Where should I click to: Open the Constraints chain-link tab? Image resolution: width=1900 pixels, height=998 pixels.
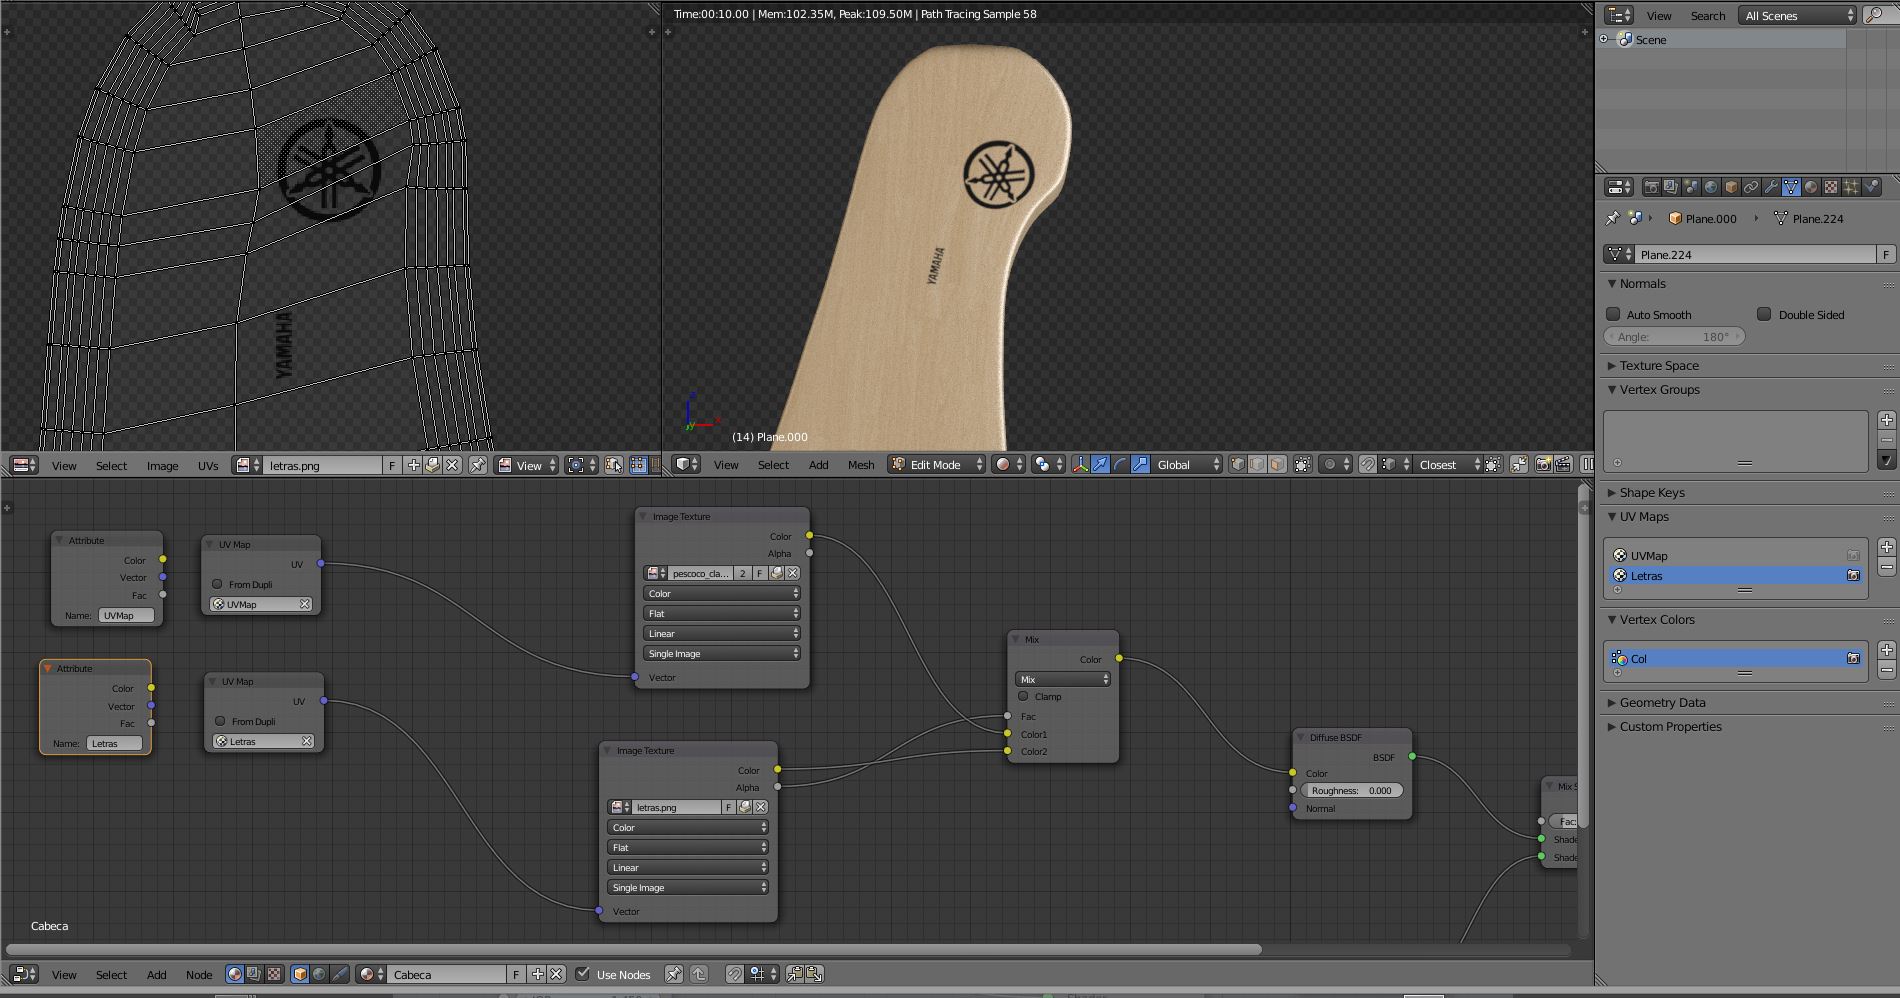[x=1751, y=187]
